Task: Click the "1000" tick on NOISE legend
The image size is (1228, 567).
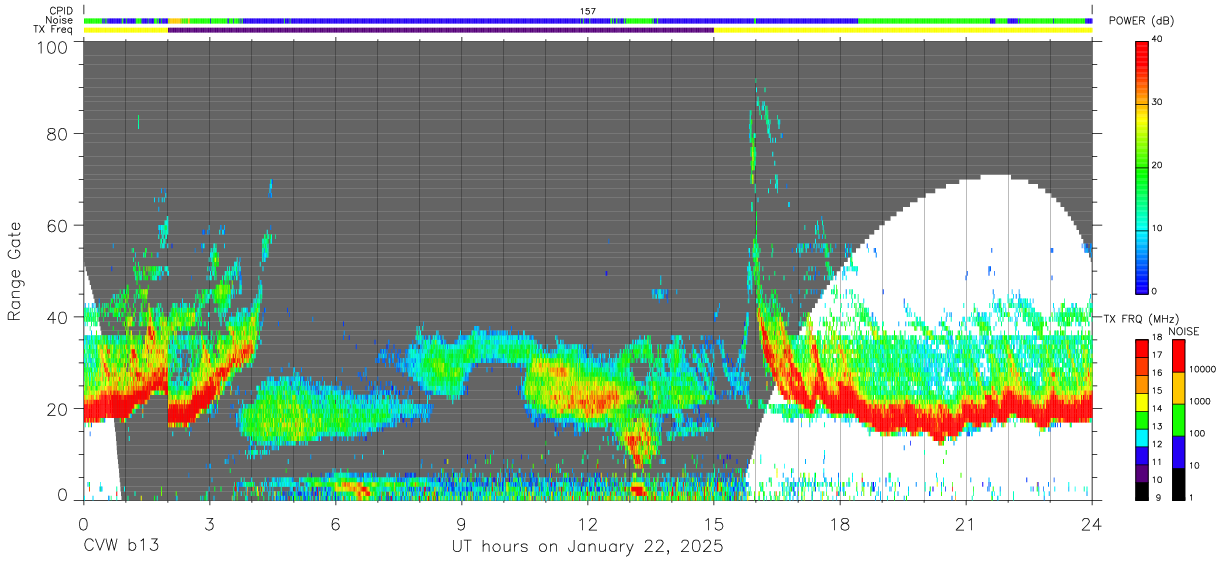Action: click(1201, 403)
